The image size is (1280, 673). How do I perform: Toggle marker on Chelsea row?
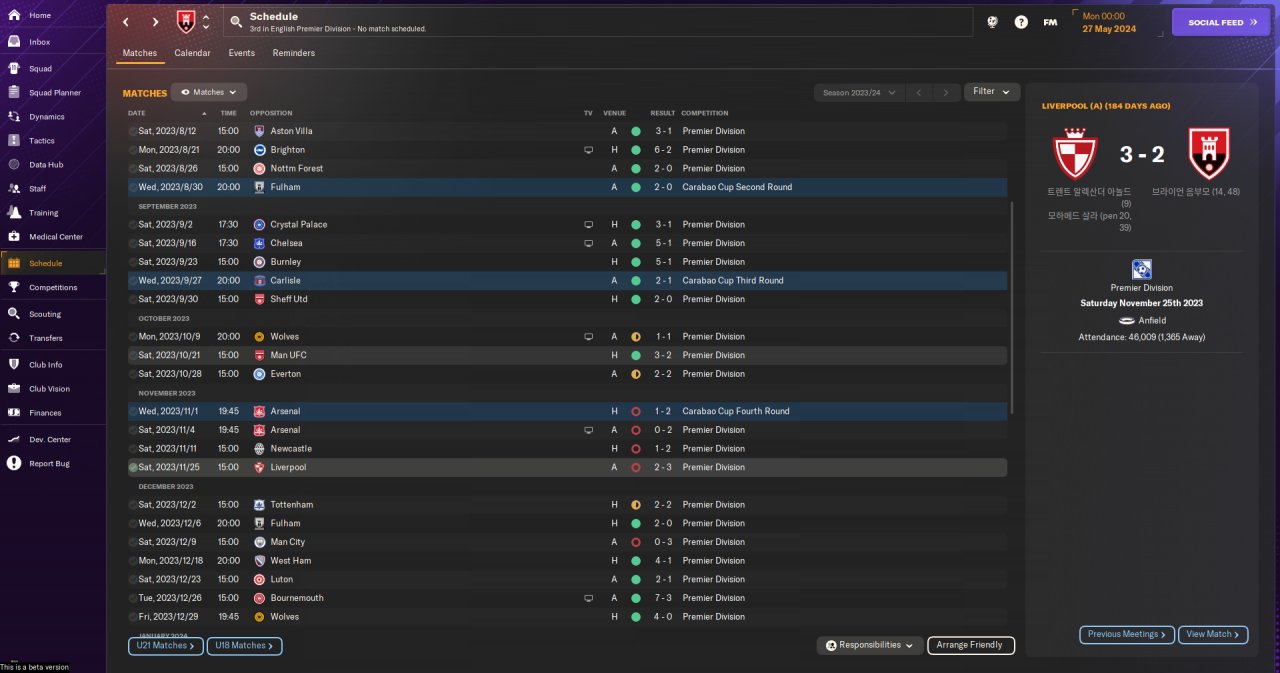point(133,243)
